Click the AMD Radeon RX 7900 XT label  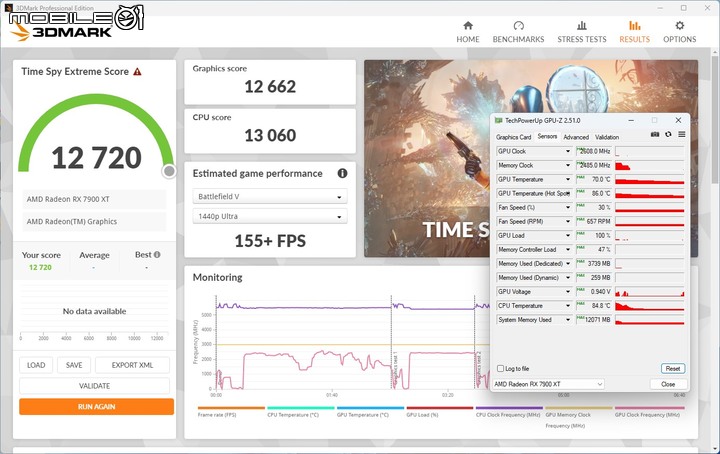click(x=68, y=199)
